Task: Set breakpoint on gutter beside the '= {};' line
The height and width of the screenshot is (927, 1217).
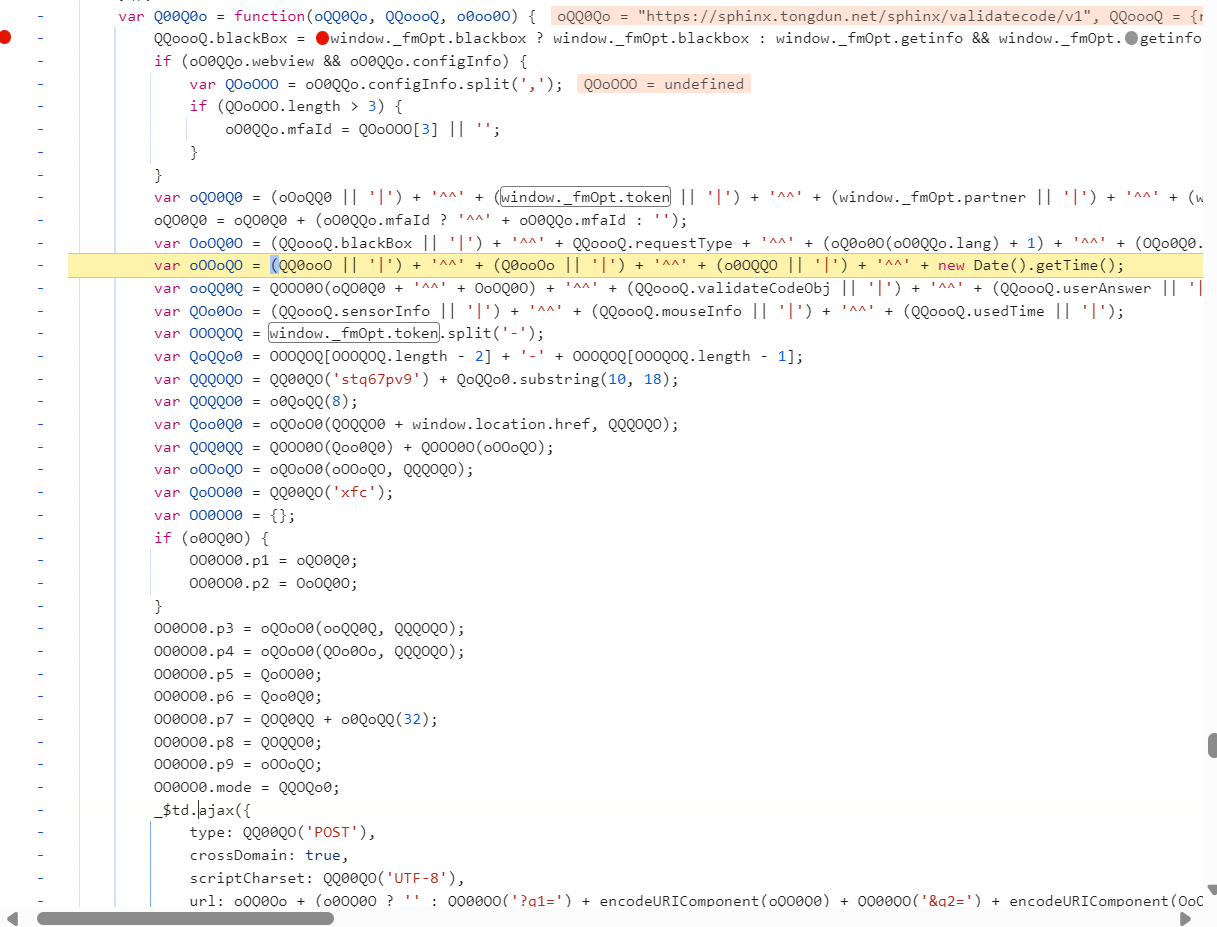Action: click(x=40, y=515)
